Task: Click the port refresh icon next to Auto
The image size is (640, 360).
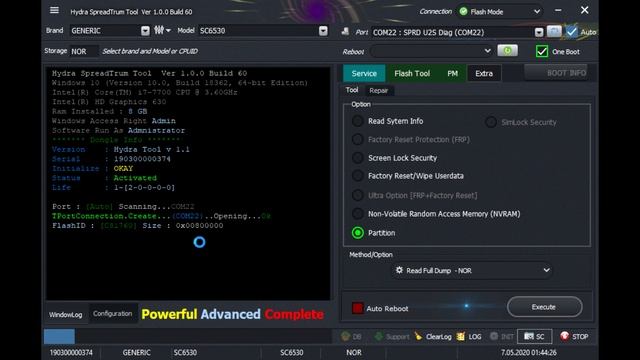Action: 554,31
